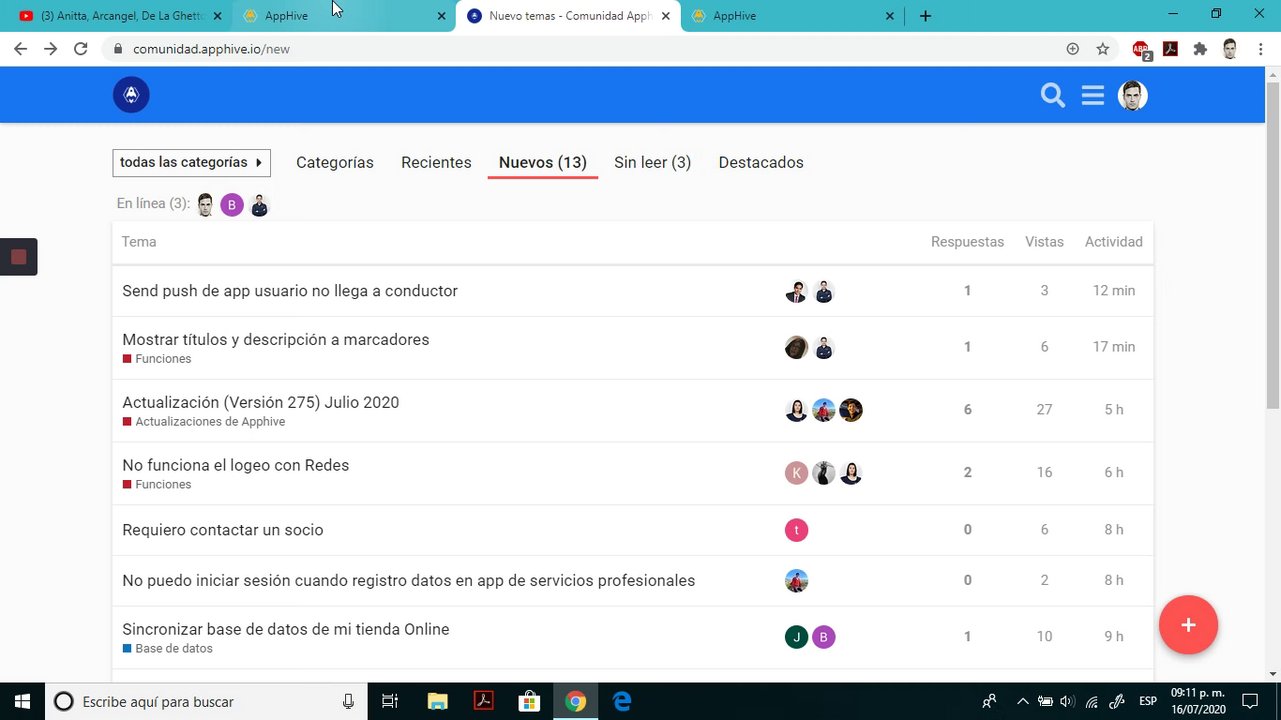This screenshot has height=720, width=1281.
Task: Open topic 'No funciona el logeo con Redes'
Action: click(236, 466)
